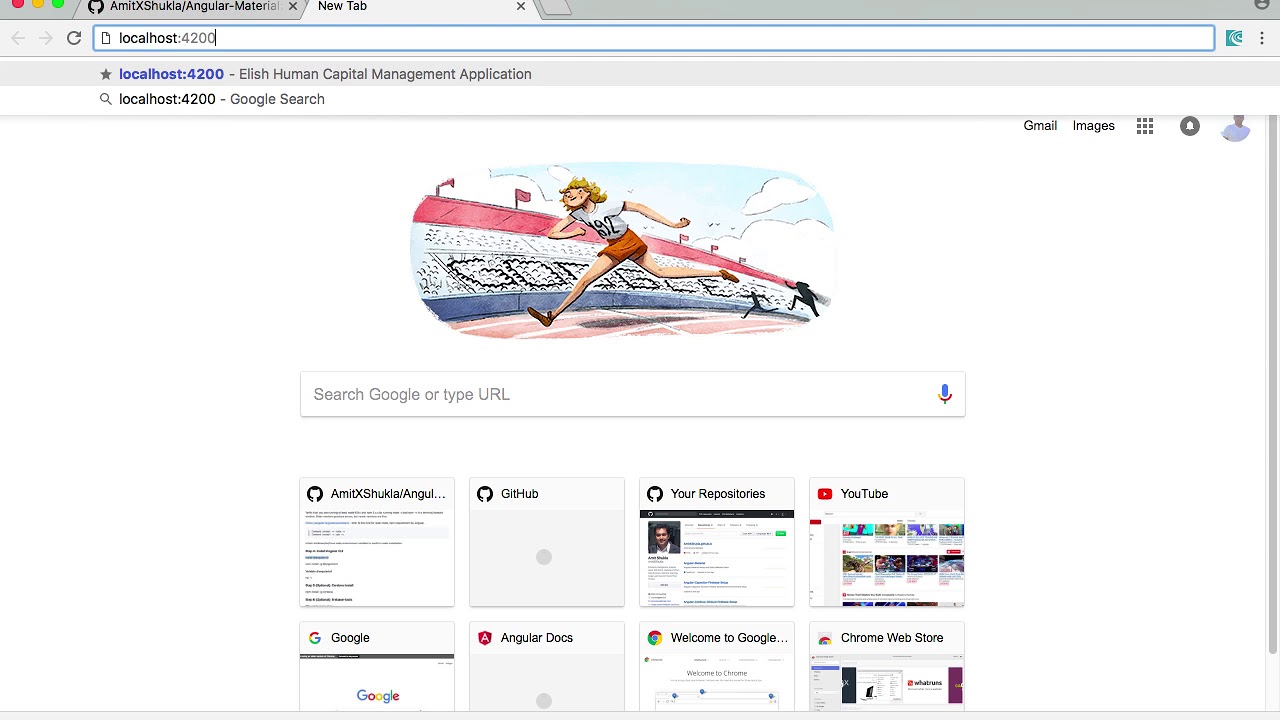Open Chrome's three-dot menu
Image resolution: width=1280 pixels, height=720 pixels.
1262,38
